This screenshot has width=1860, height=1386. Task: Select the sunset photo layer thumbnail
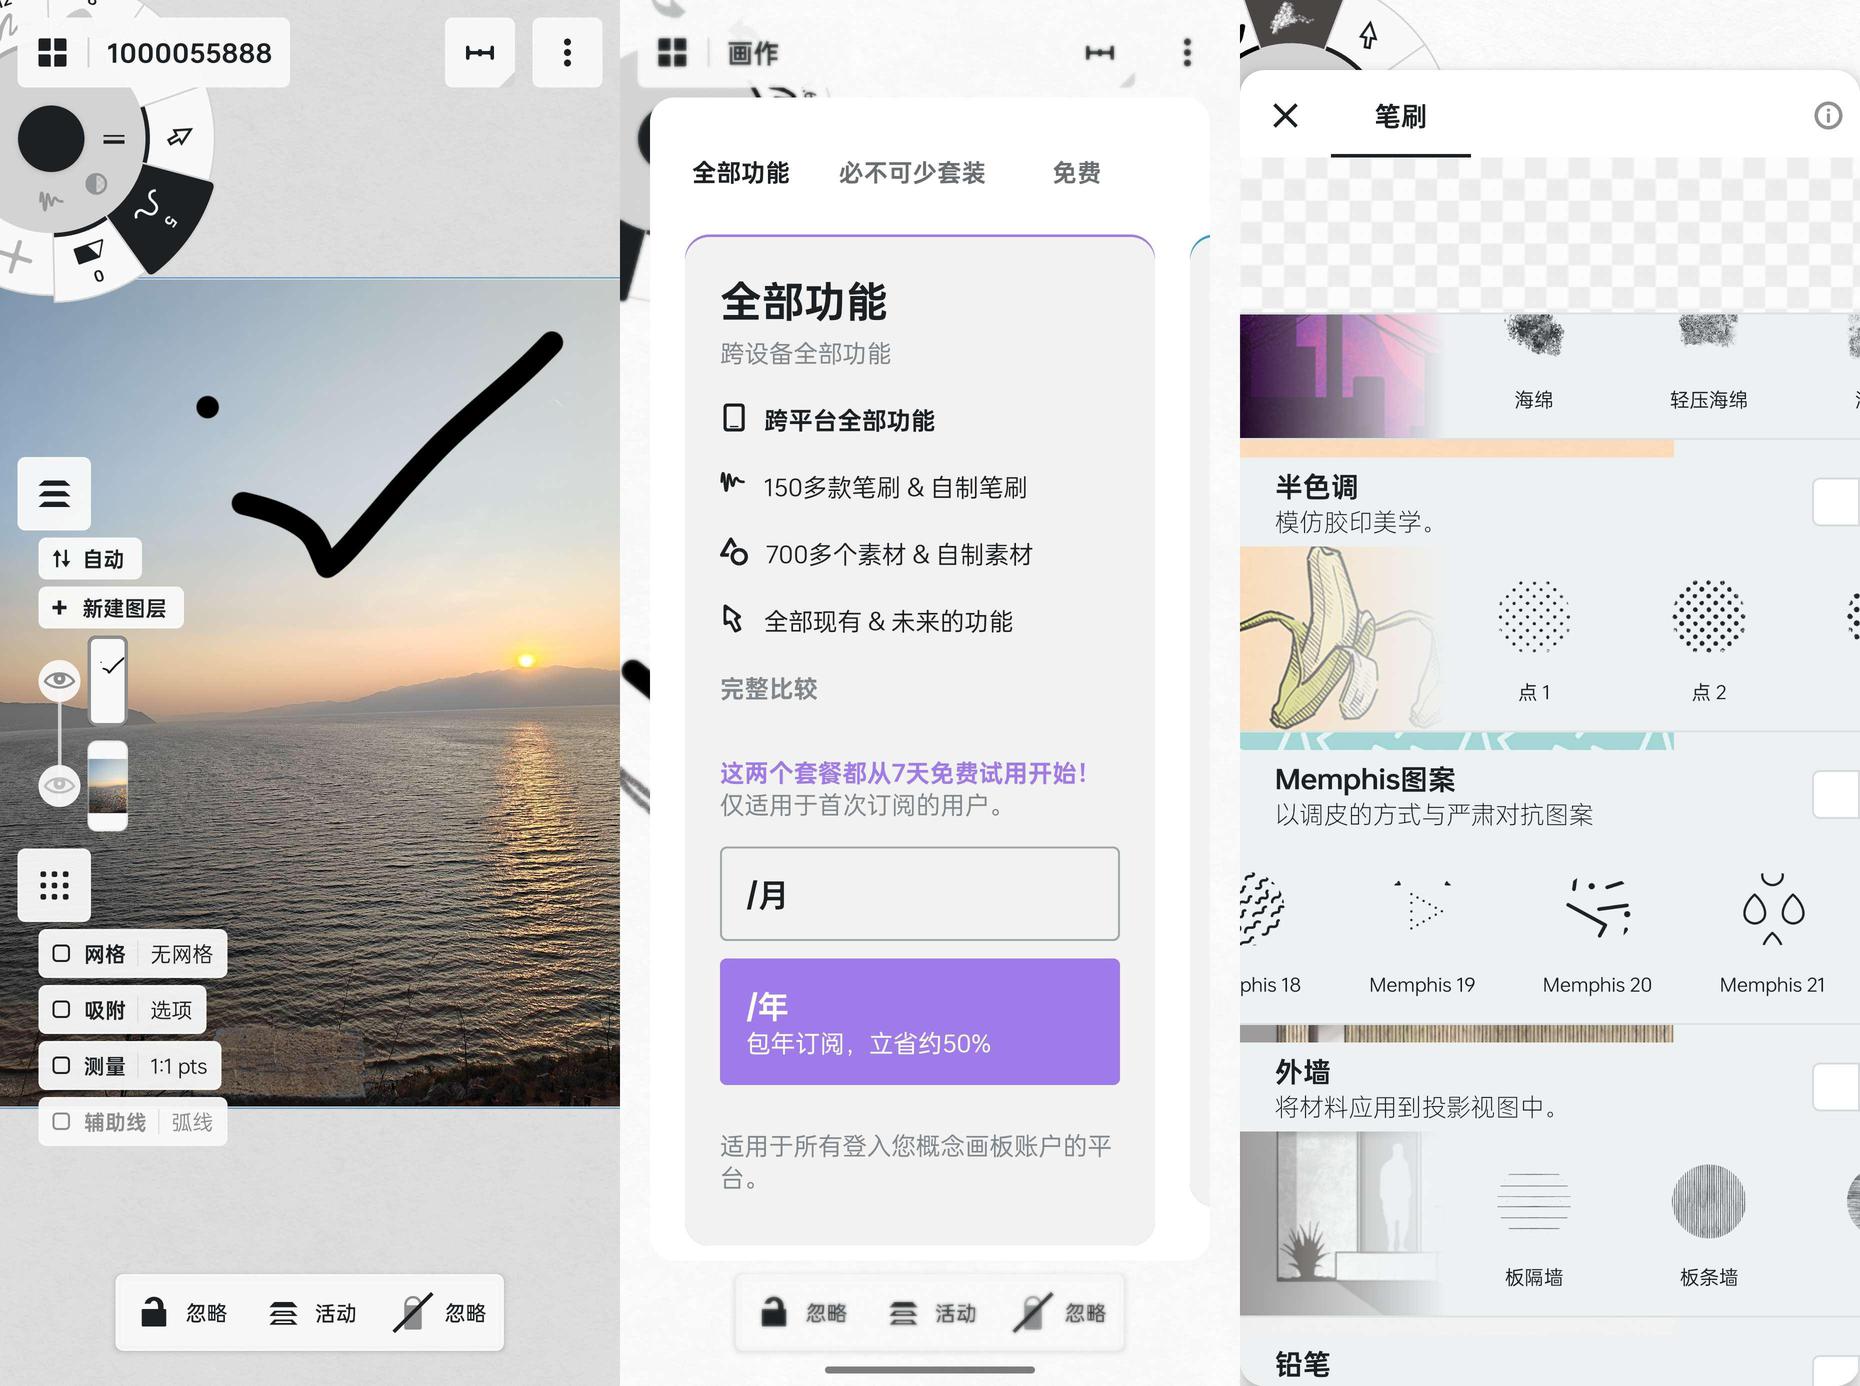click(x=108, y=786)
